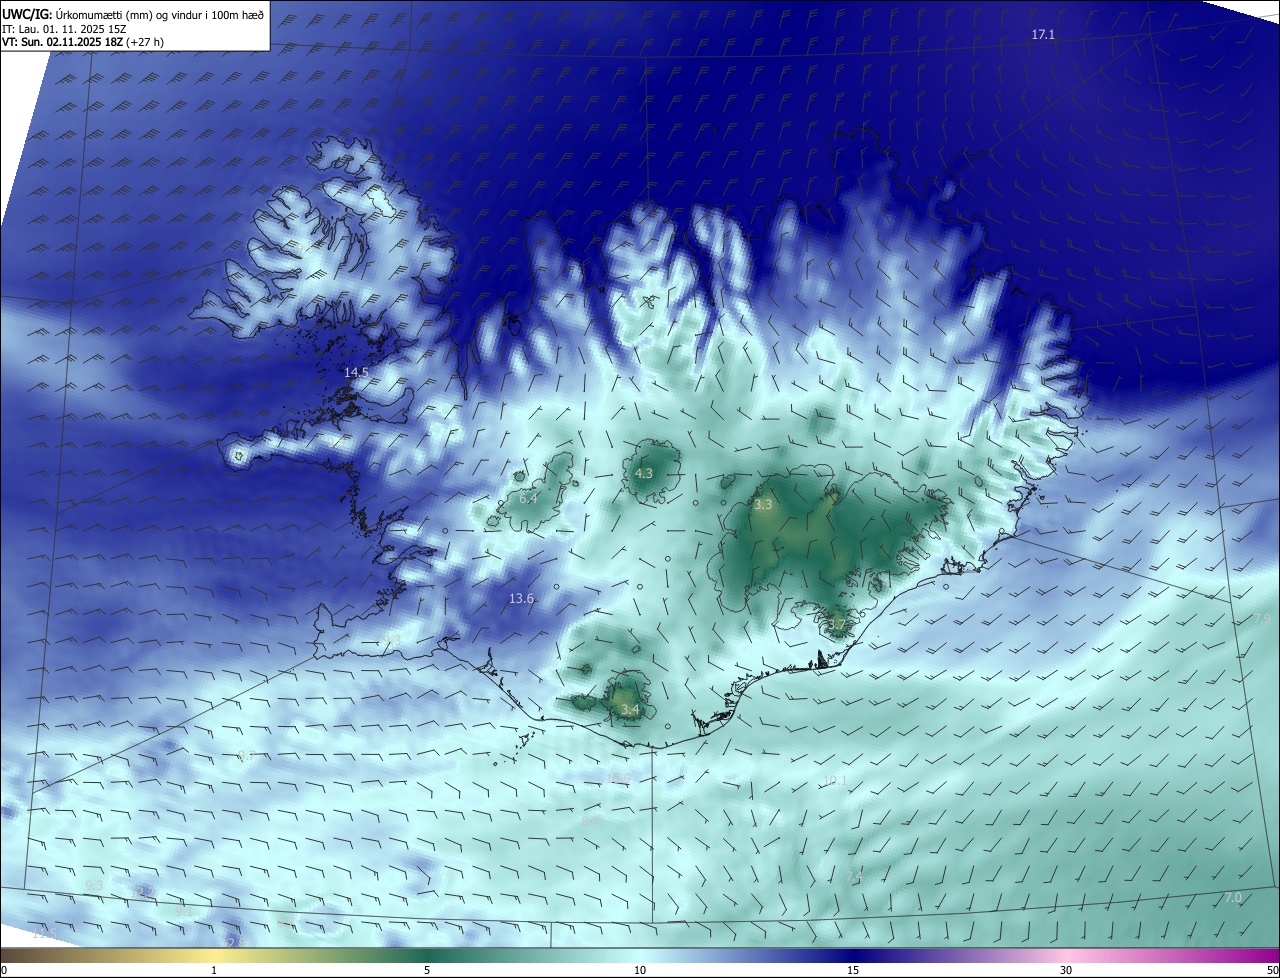Click the title 'UWC/IG: Úrkomumætti (mm) og vindur í 100m hæð'
1280x978 pixels.
click(133, 14)
